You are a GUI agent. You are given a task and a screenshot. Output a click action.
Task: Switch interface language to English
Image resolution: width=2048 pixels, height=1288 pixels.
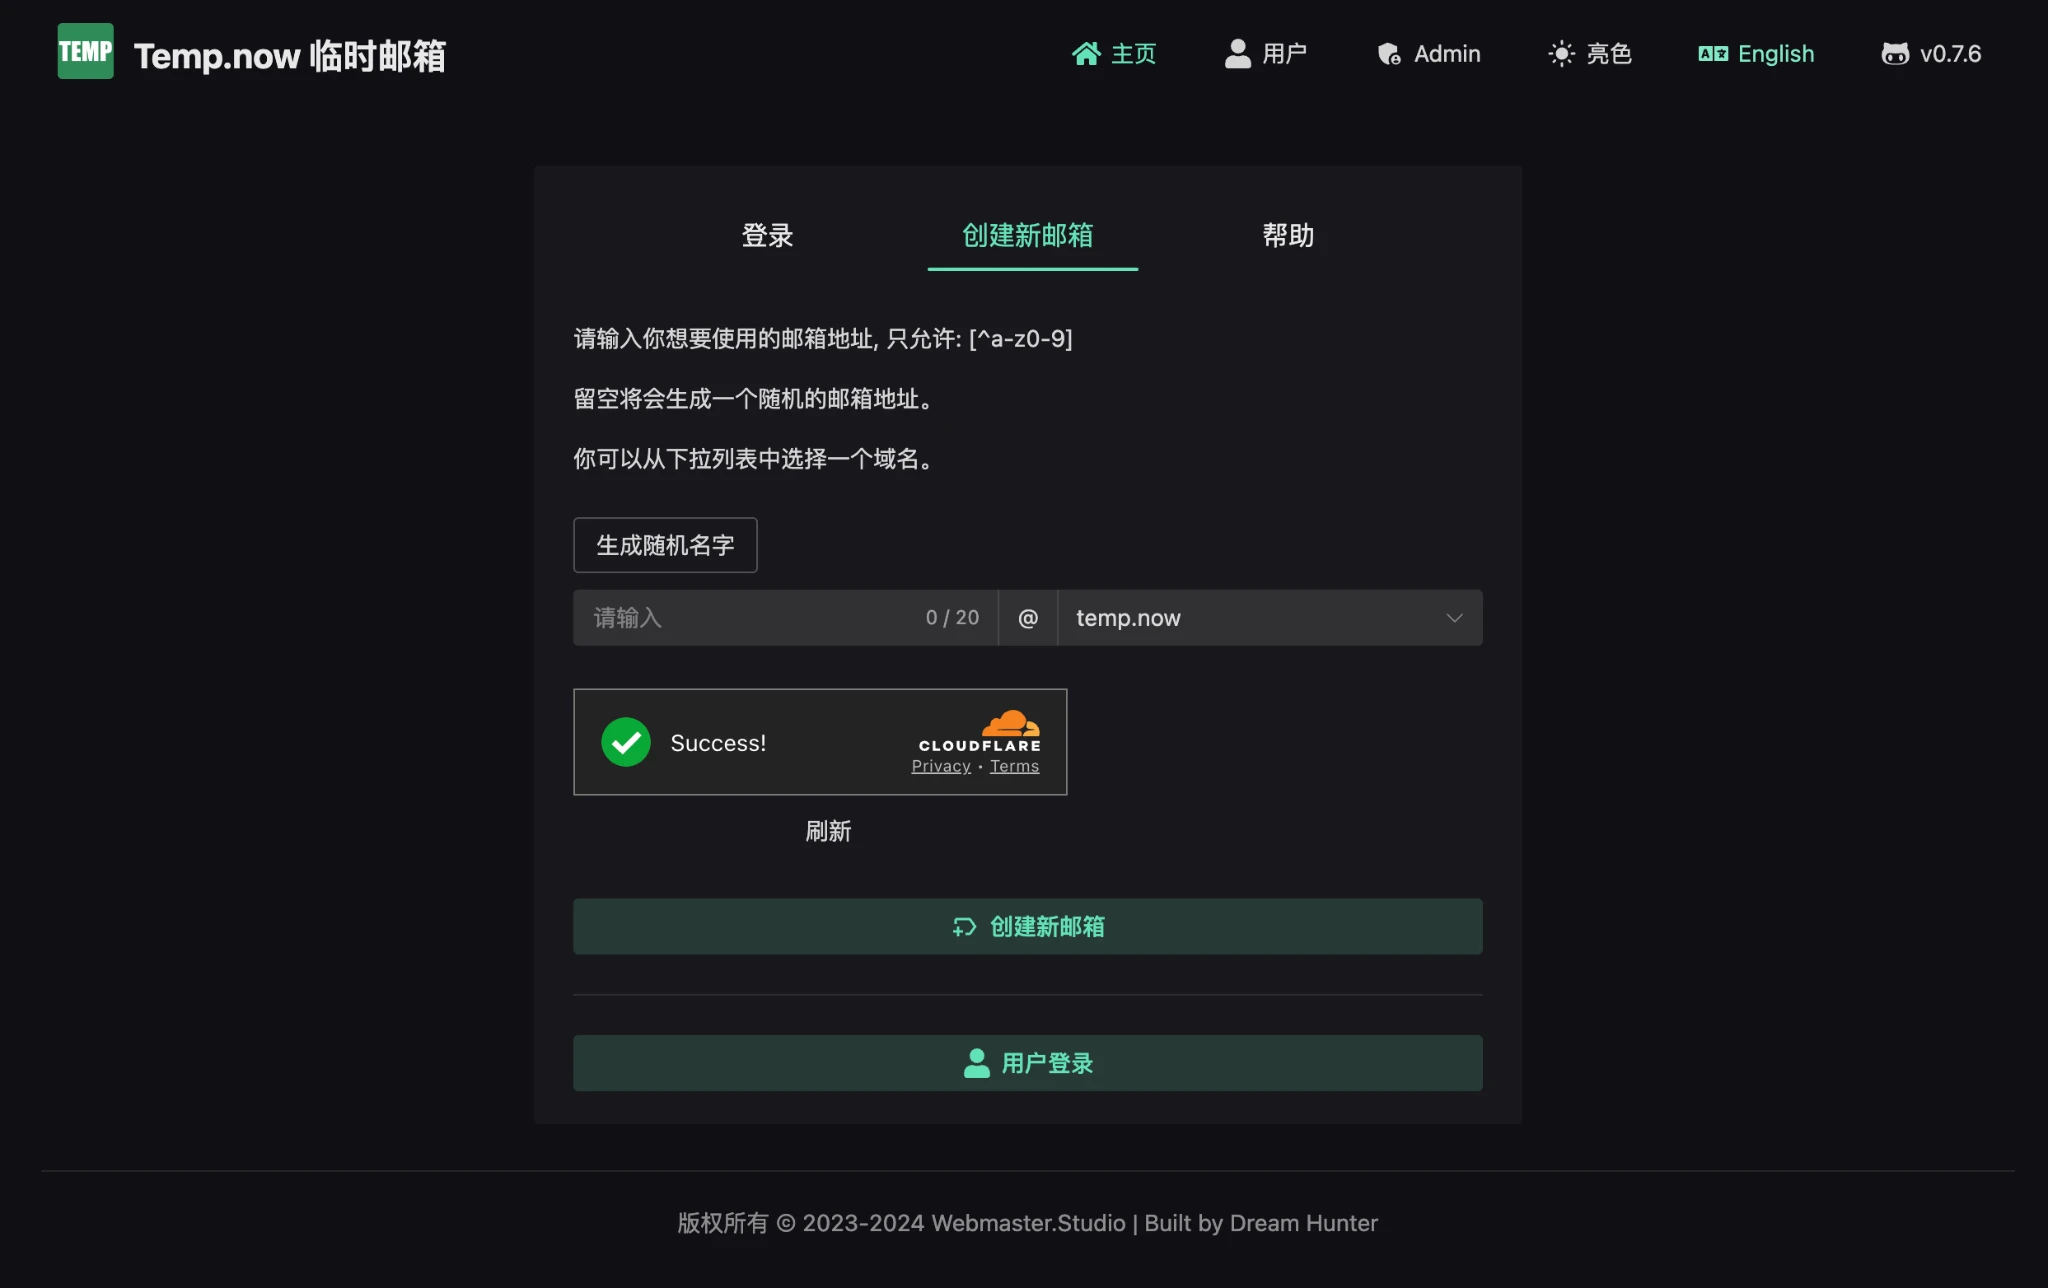click(1775, 53)
